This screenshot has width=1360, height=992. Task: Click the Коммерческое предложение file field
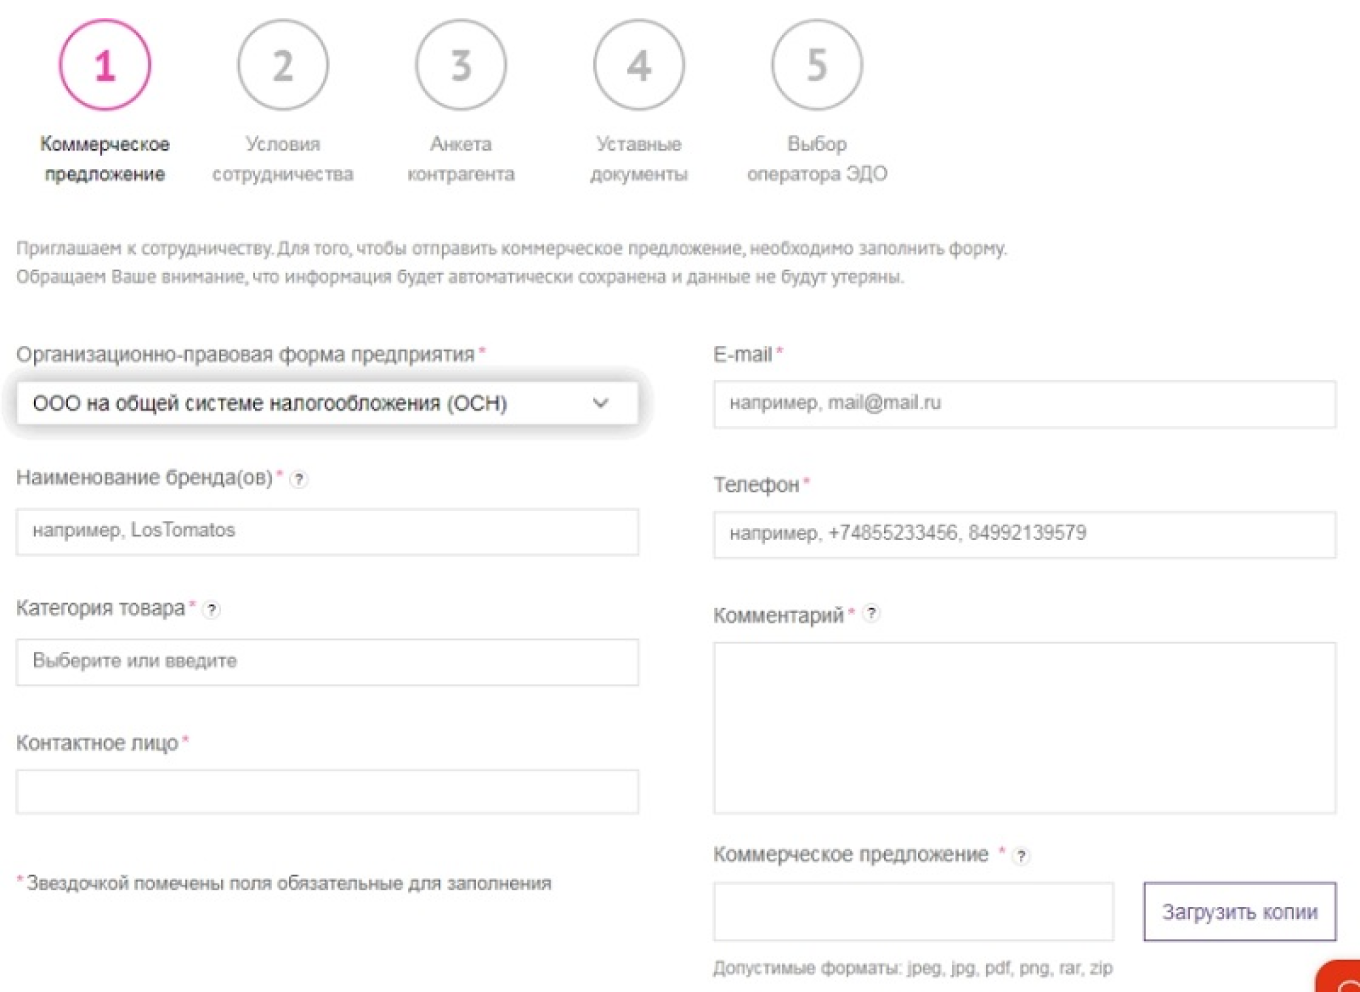[x=913, y=912]
